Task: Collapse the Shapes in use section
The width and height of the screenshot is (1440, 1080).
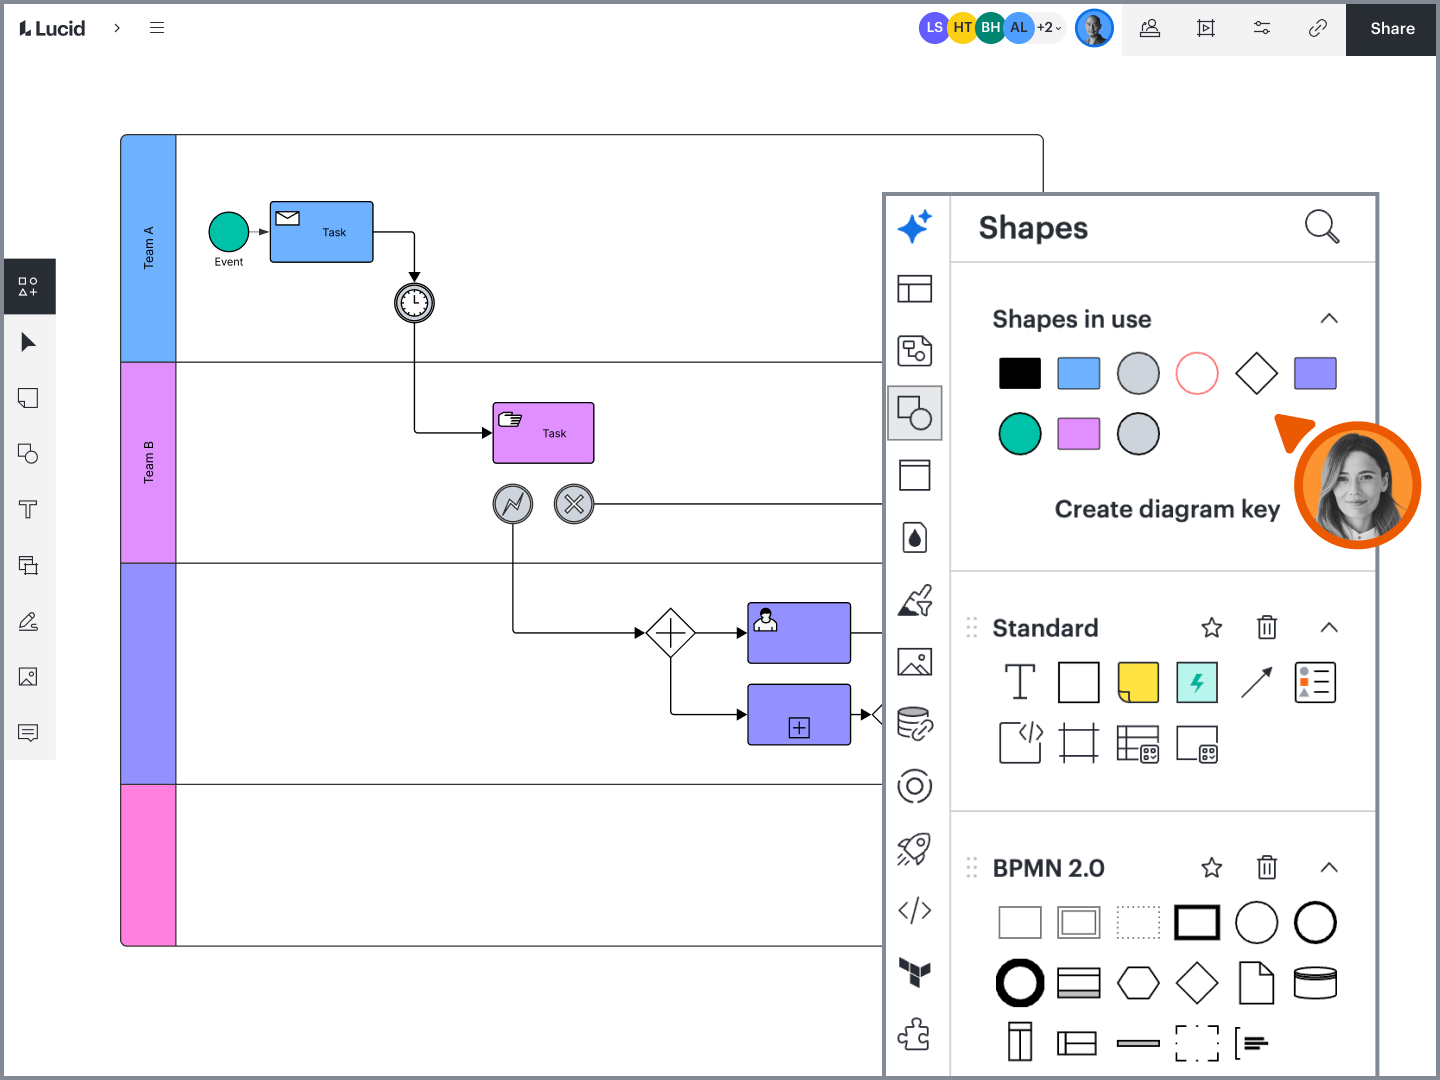Action: tap(1329, 318)
